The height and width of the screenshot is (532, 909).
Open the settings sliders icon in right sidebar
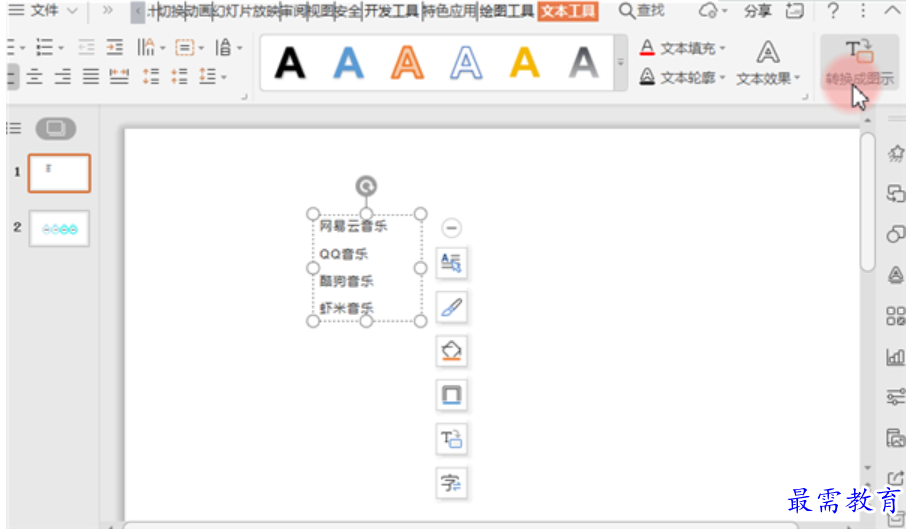[x=896, y=397]
